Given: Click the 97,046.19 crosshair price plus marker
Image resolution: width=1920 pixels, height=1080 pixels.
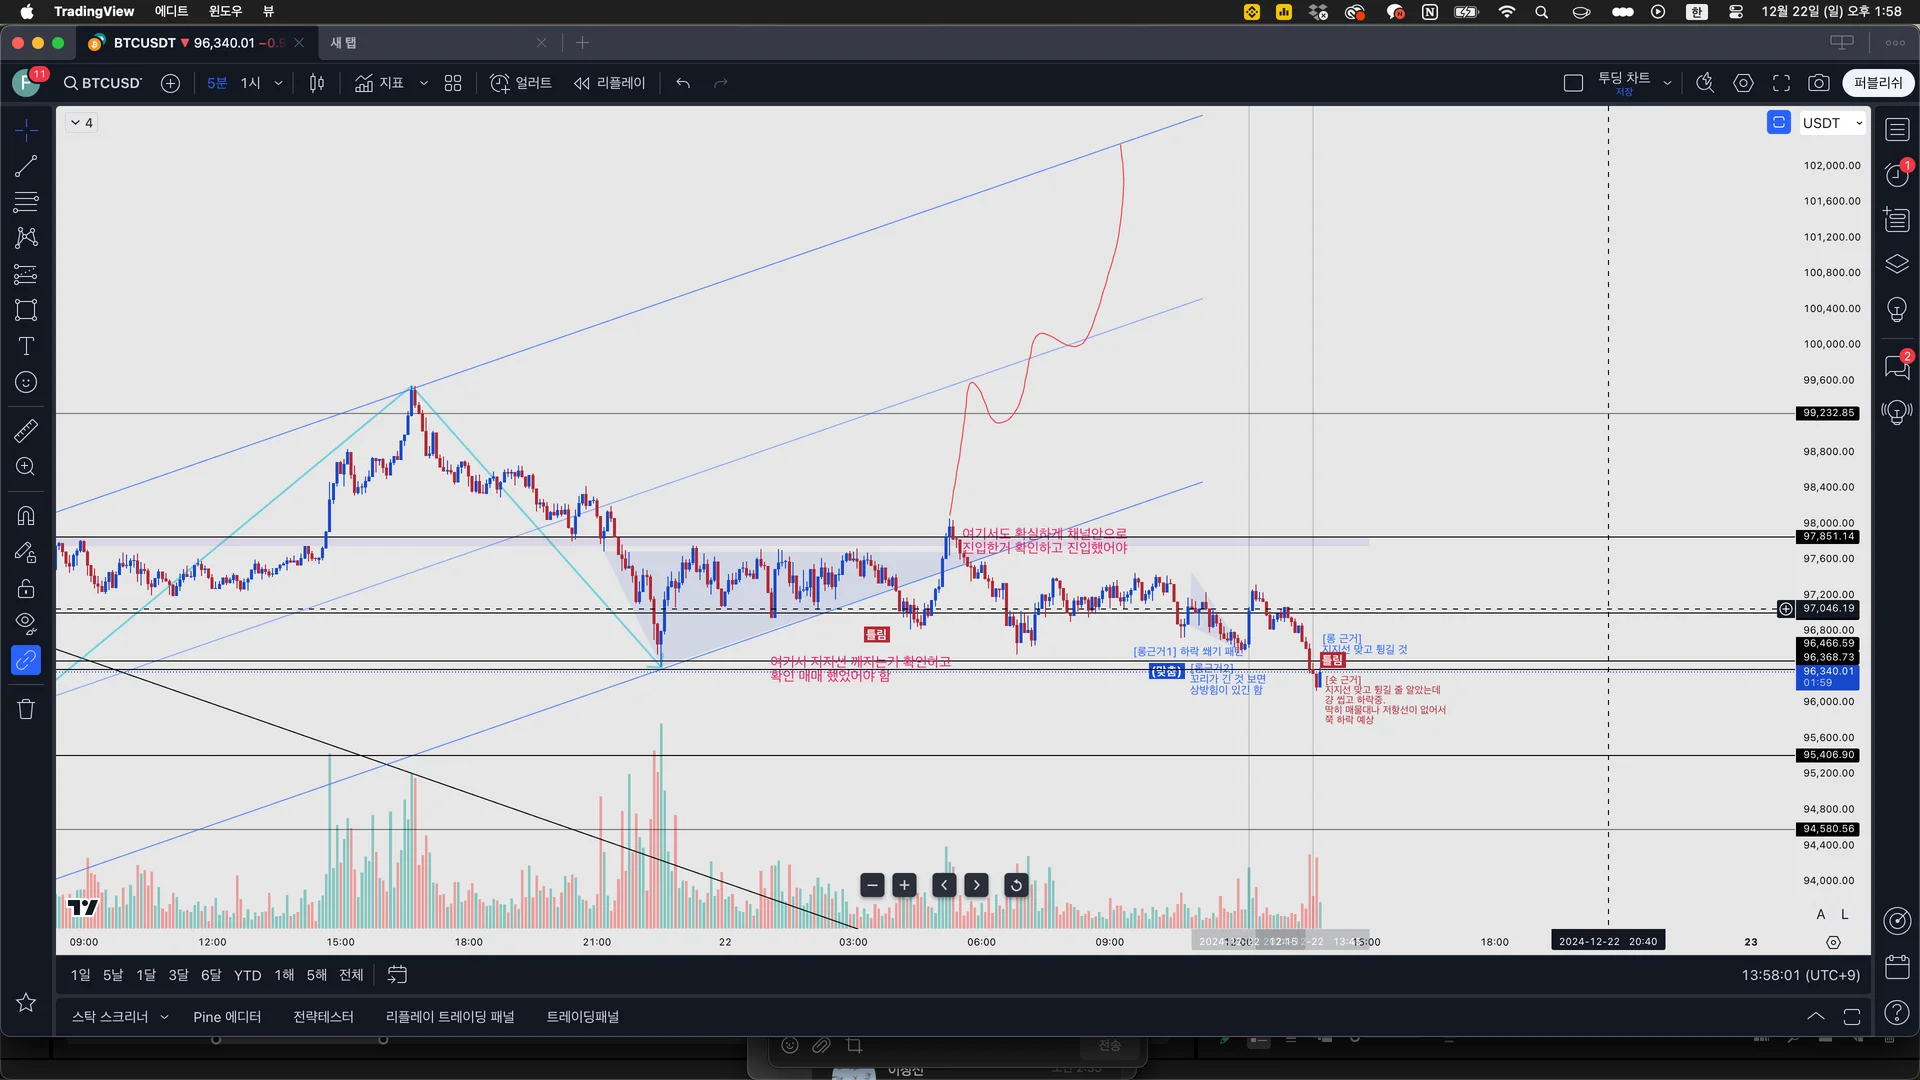Looking at the screenshot, I should click(x=1785, y=609).
